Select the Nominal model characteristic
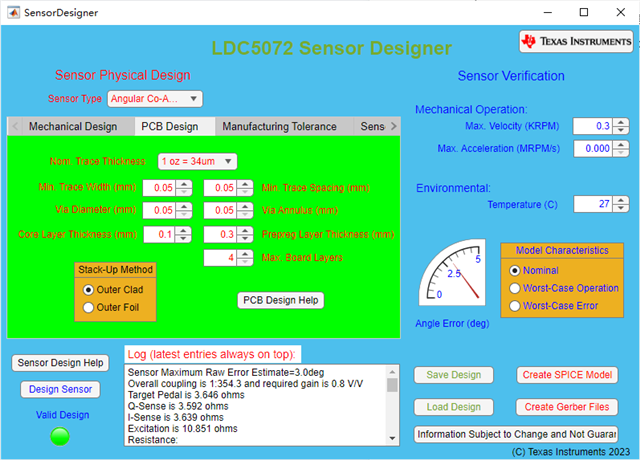The height and width of the screenshot is (460, 640). [x=534, y=271]
